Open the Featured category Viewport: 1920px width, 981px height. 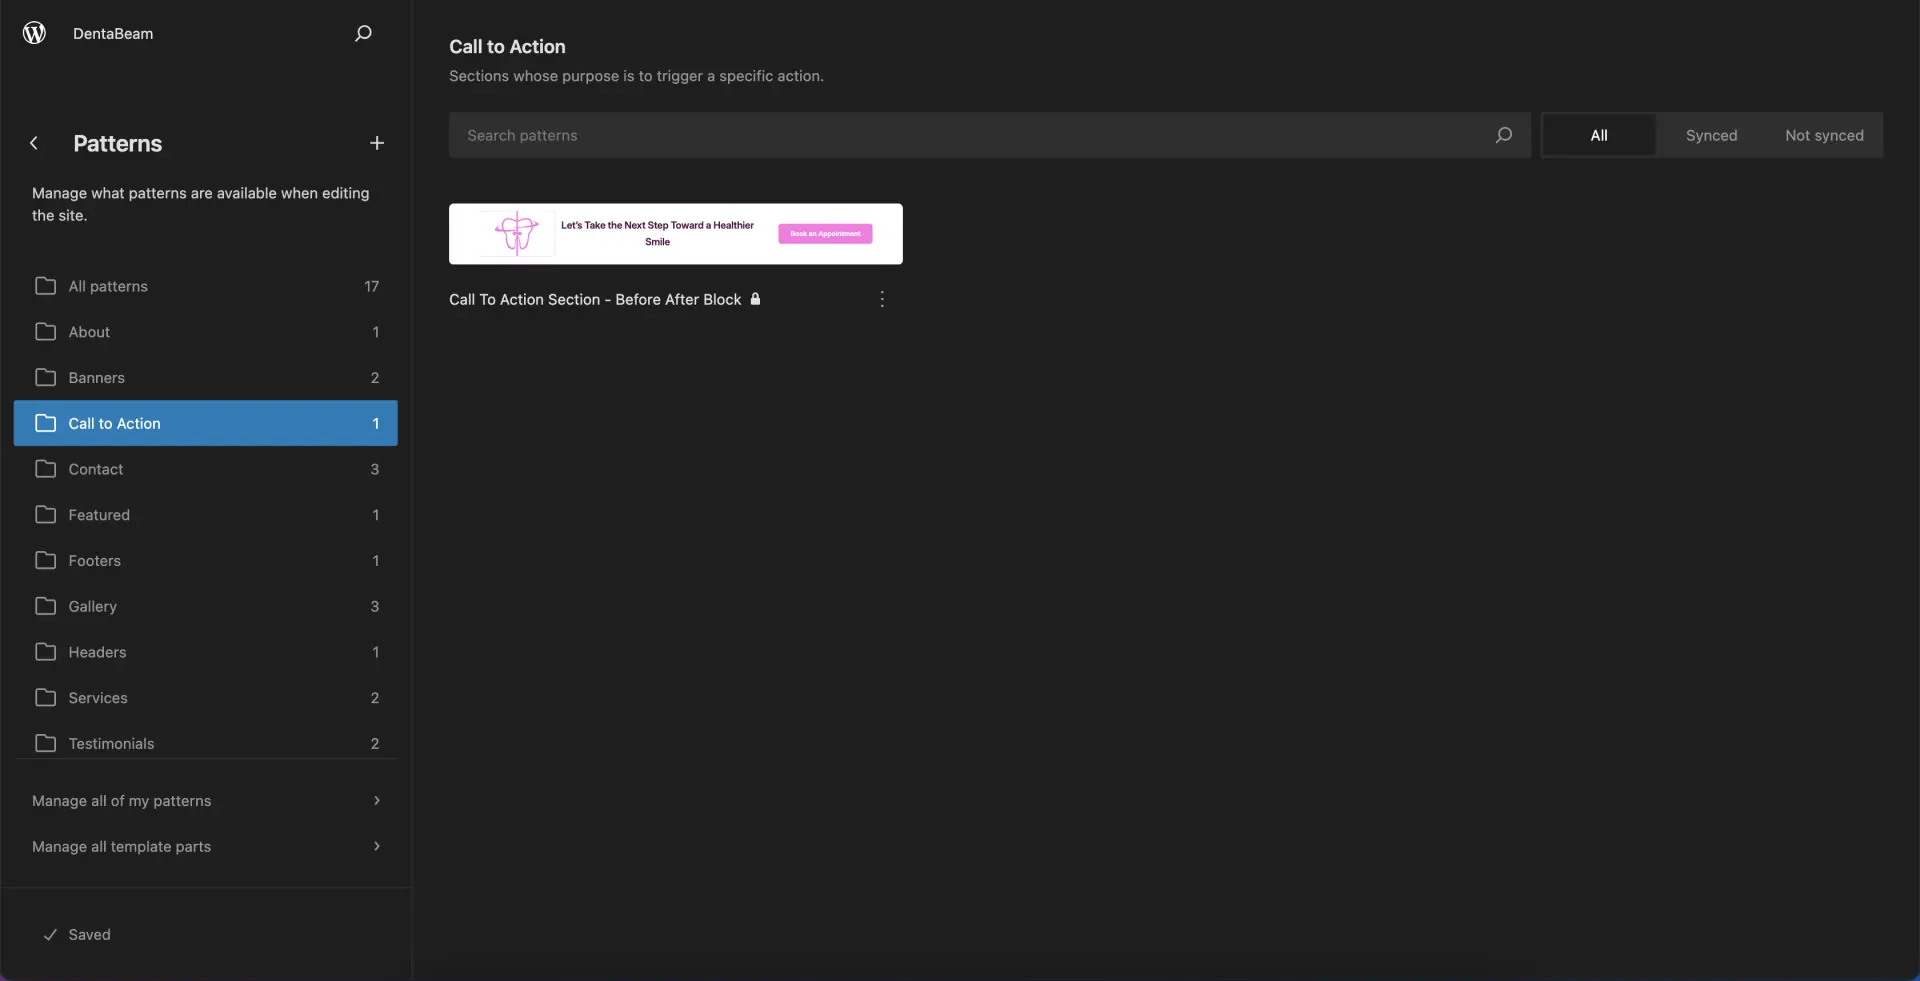(206, 515)
